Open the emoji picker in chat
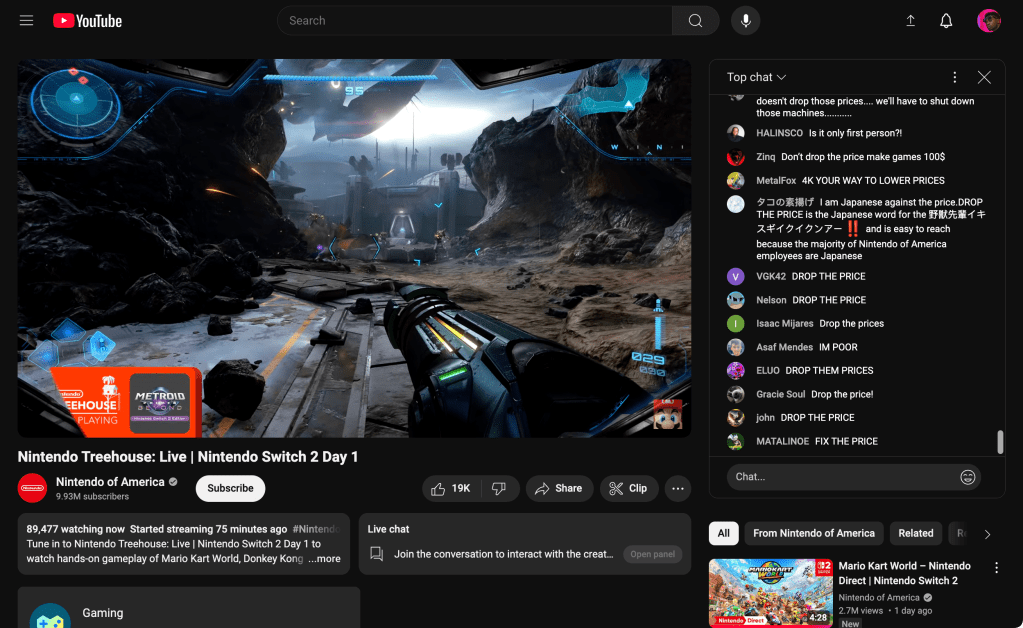Viewport: 1023px width, 628px height. pyautogui.click(x=967, y=477)
